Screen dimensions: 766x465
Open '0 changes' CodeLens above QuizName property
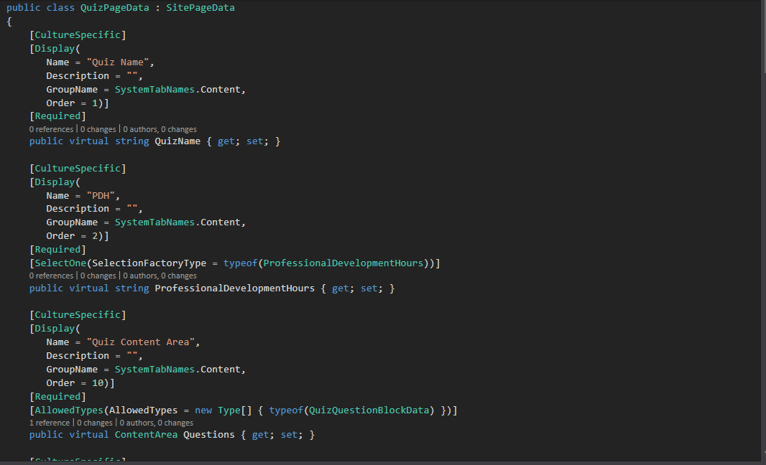coord(98,129)
